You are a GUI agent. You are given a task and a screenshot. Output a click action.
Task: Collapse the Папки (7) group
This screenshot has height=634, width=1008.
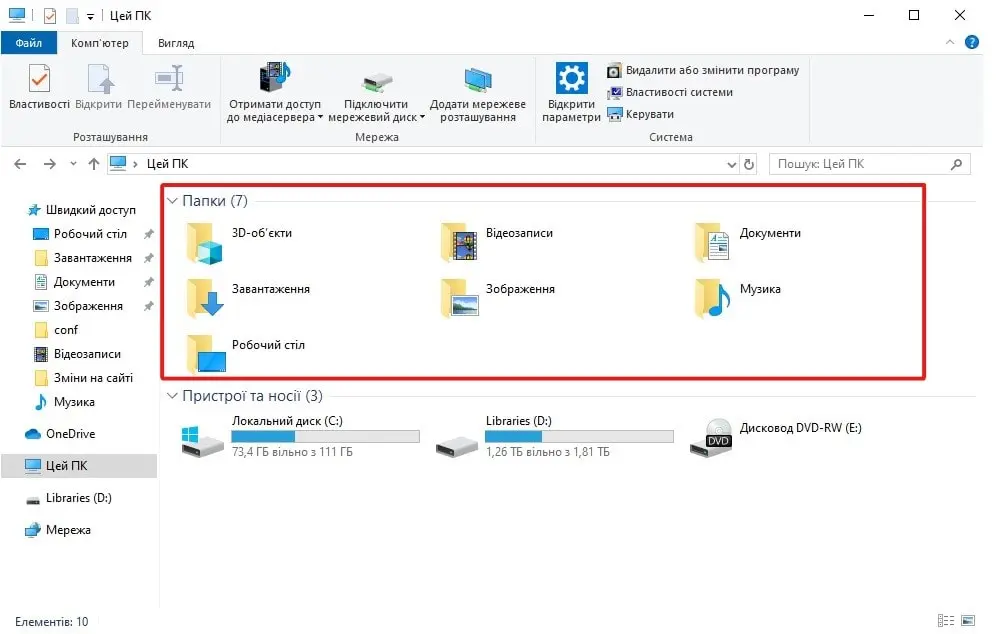[x=172, y=201]
